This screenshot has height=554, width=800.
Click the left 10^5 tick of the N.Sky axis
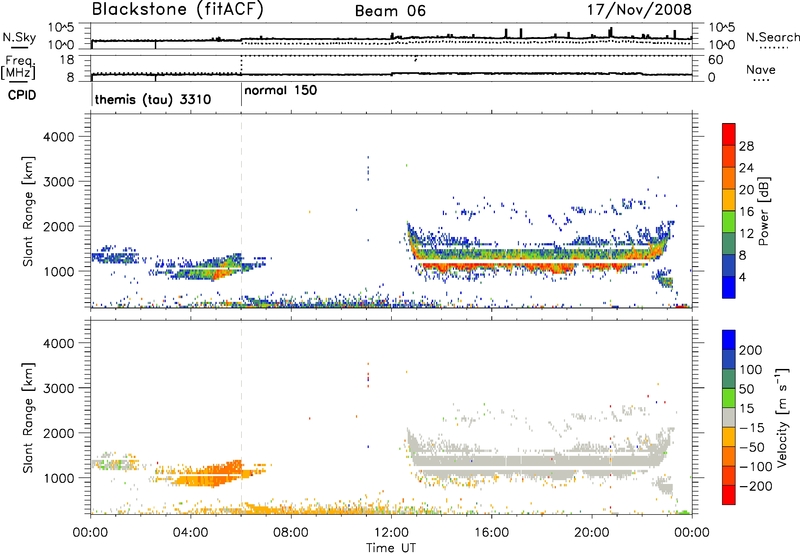pyautogui.click(x=61, y=28)
